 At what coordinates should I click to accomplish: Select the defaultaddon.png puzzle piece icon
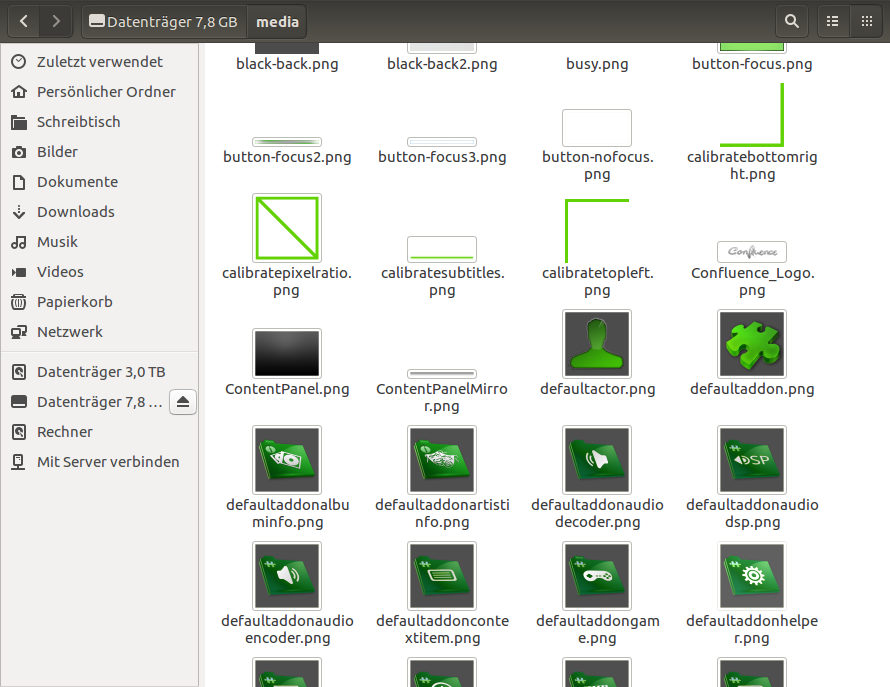tap(752, 344)
